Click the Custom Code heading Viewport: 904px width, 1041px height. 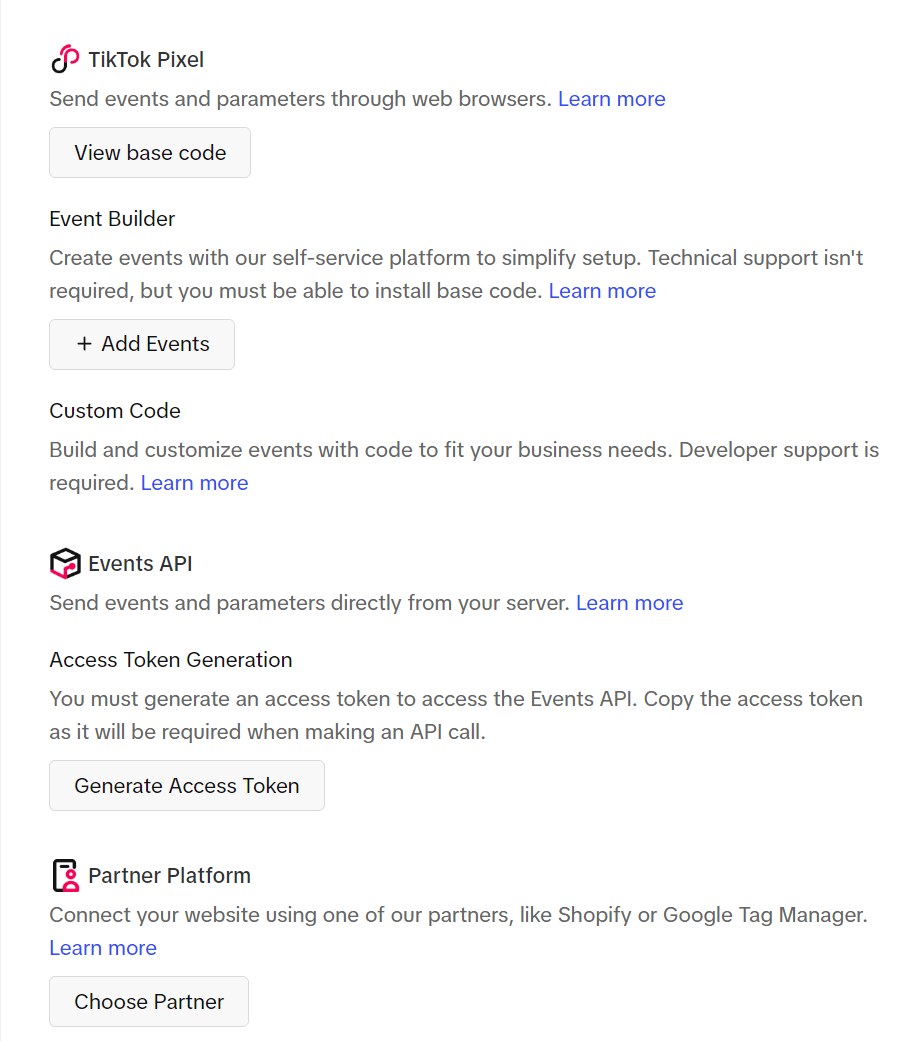(115, 411)
